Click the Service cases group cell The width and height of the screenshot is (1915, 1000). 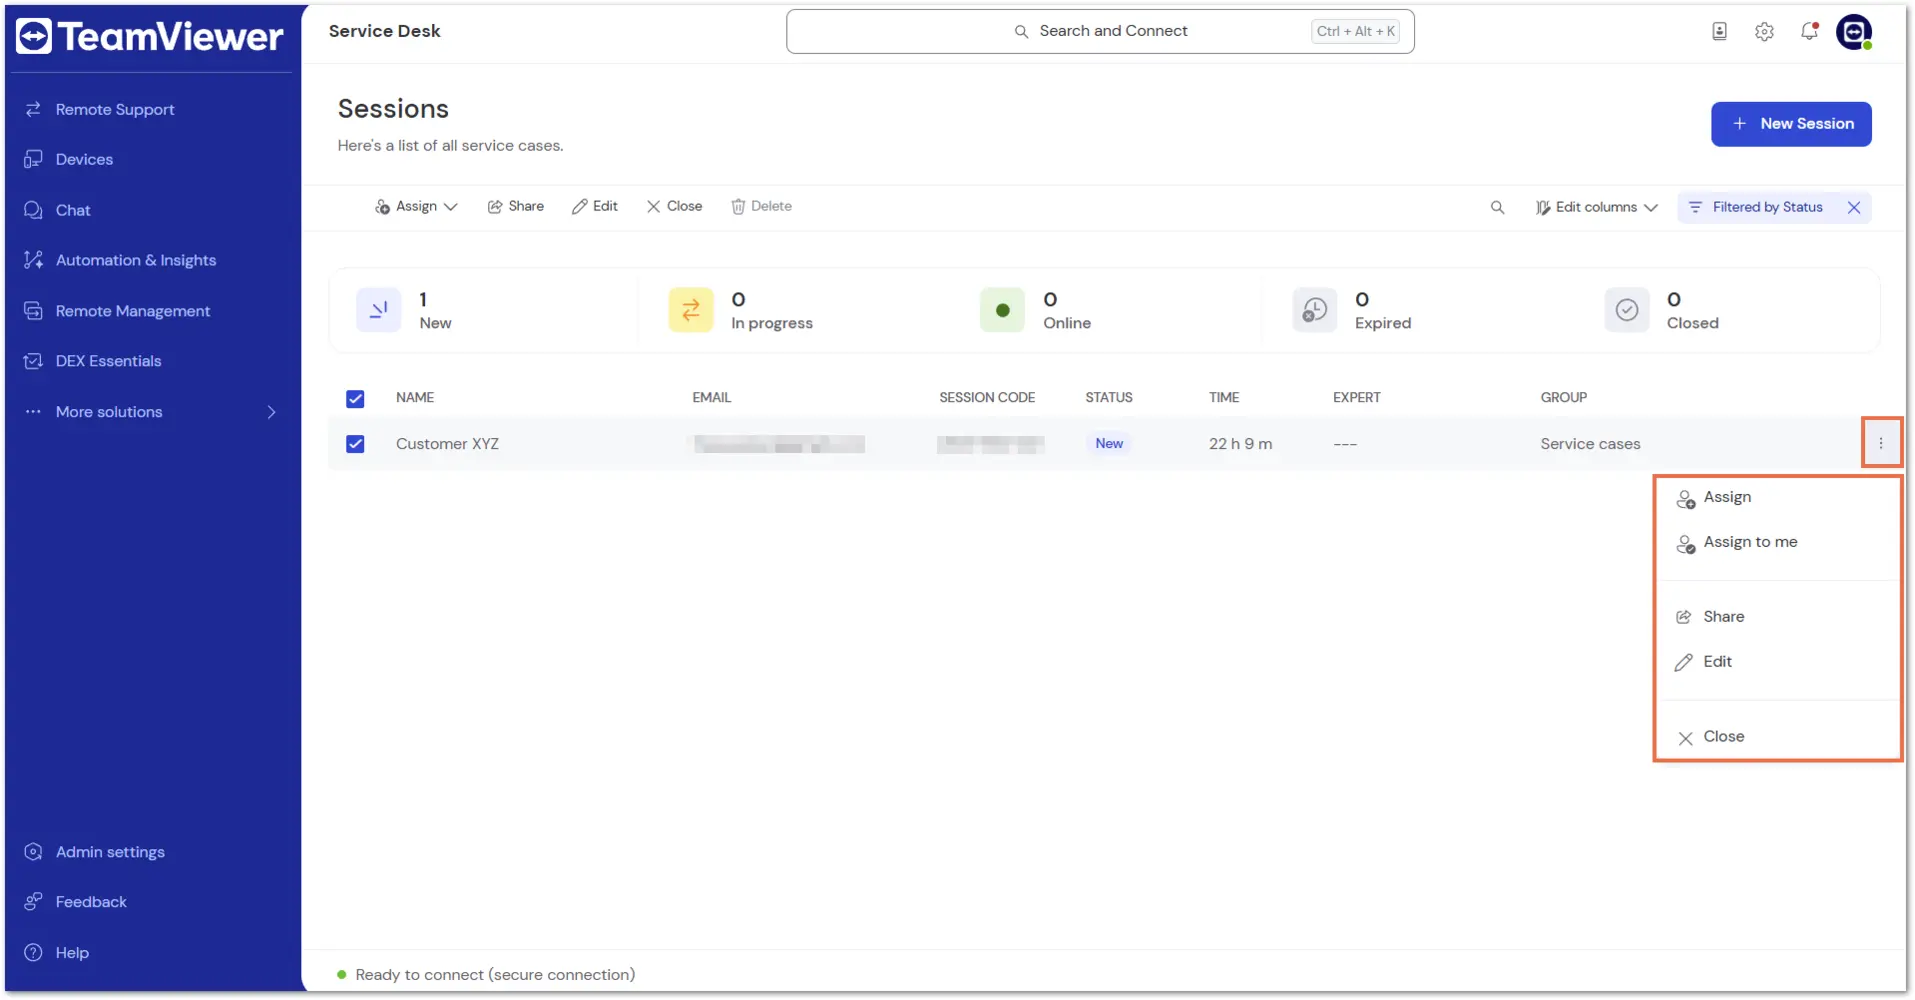[1590, 444]
